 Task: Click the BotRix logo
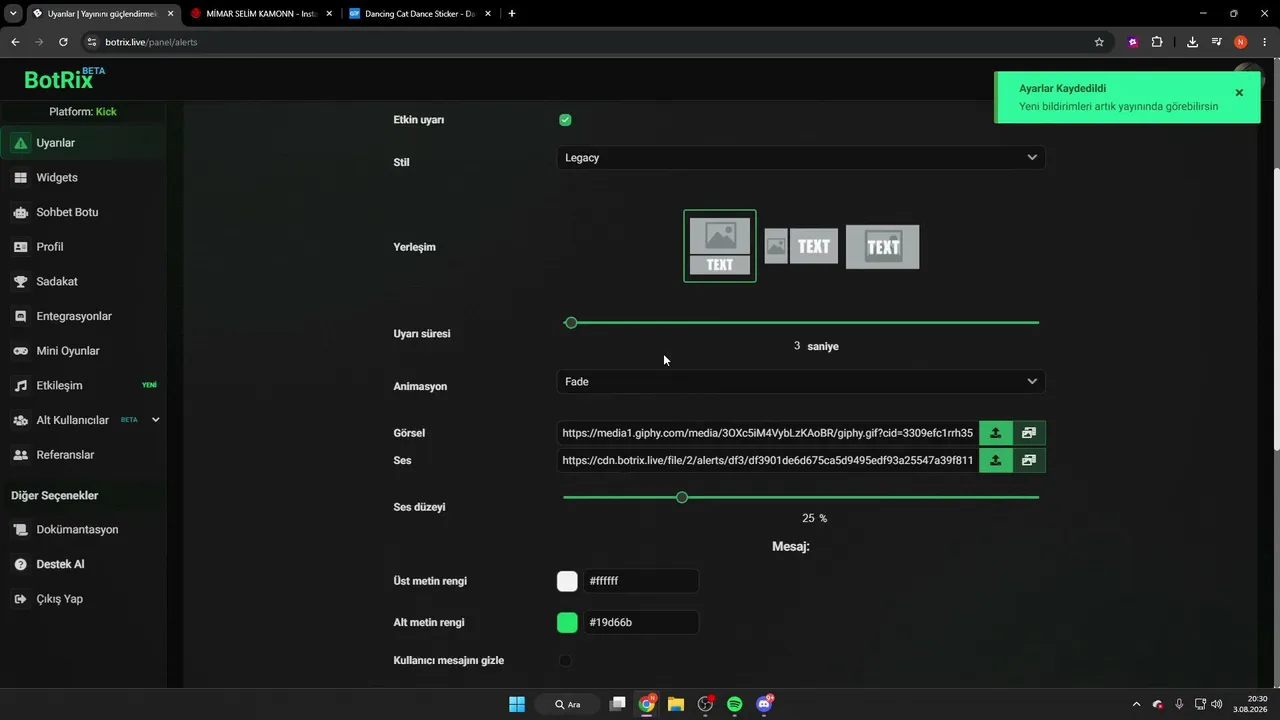click(x=64, y=79)
